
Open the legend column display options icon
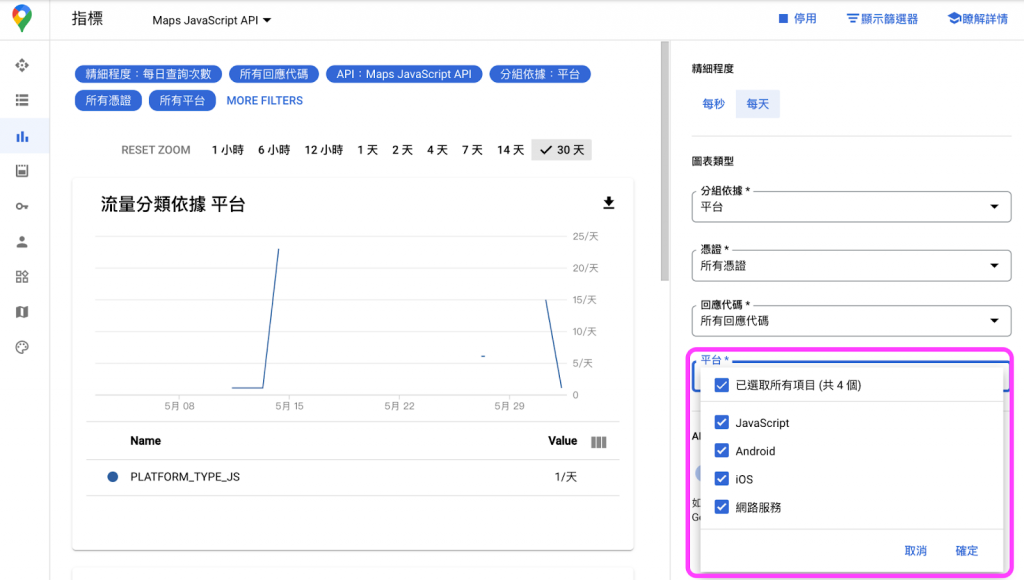tap(599, 442)
